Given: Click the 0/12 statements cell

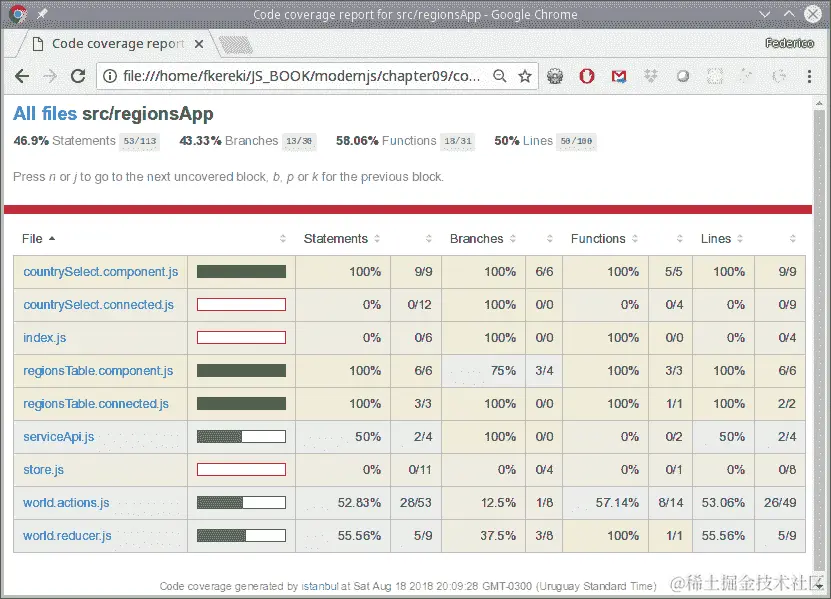Looking at the screenshot, I should coord(416,305).
